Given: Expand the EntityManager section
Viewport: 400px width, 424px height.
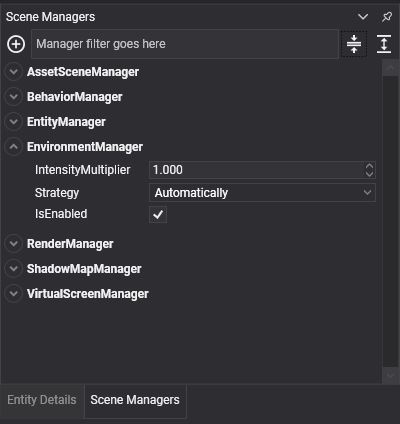Looking at the screenshot, I should [14, 122].
